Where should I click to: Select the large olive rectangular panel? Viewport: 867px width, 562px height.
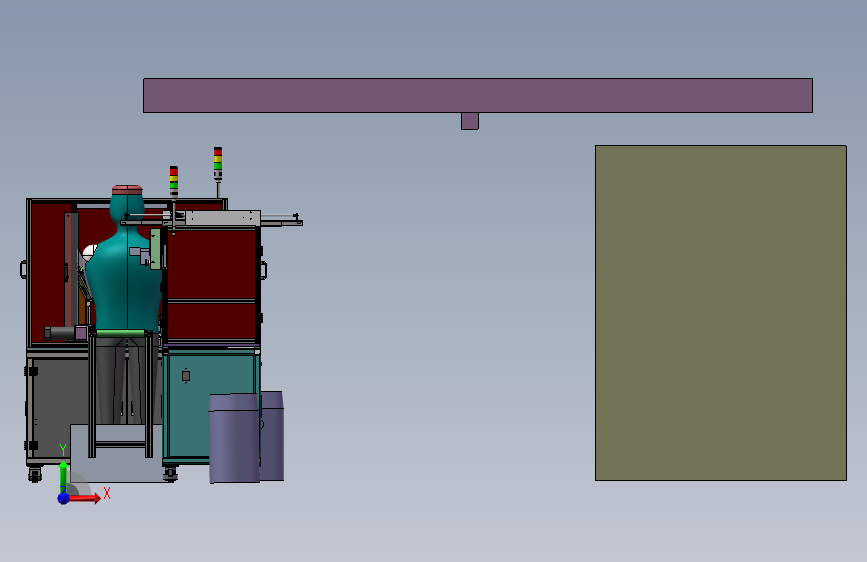coord(720,313)
